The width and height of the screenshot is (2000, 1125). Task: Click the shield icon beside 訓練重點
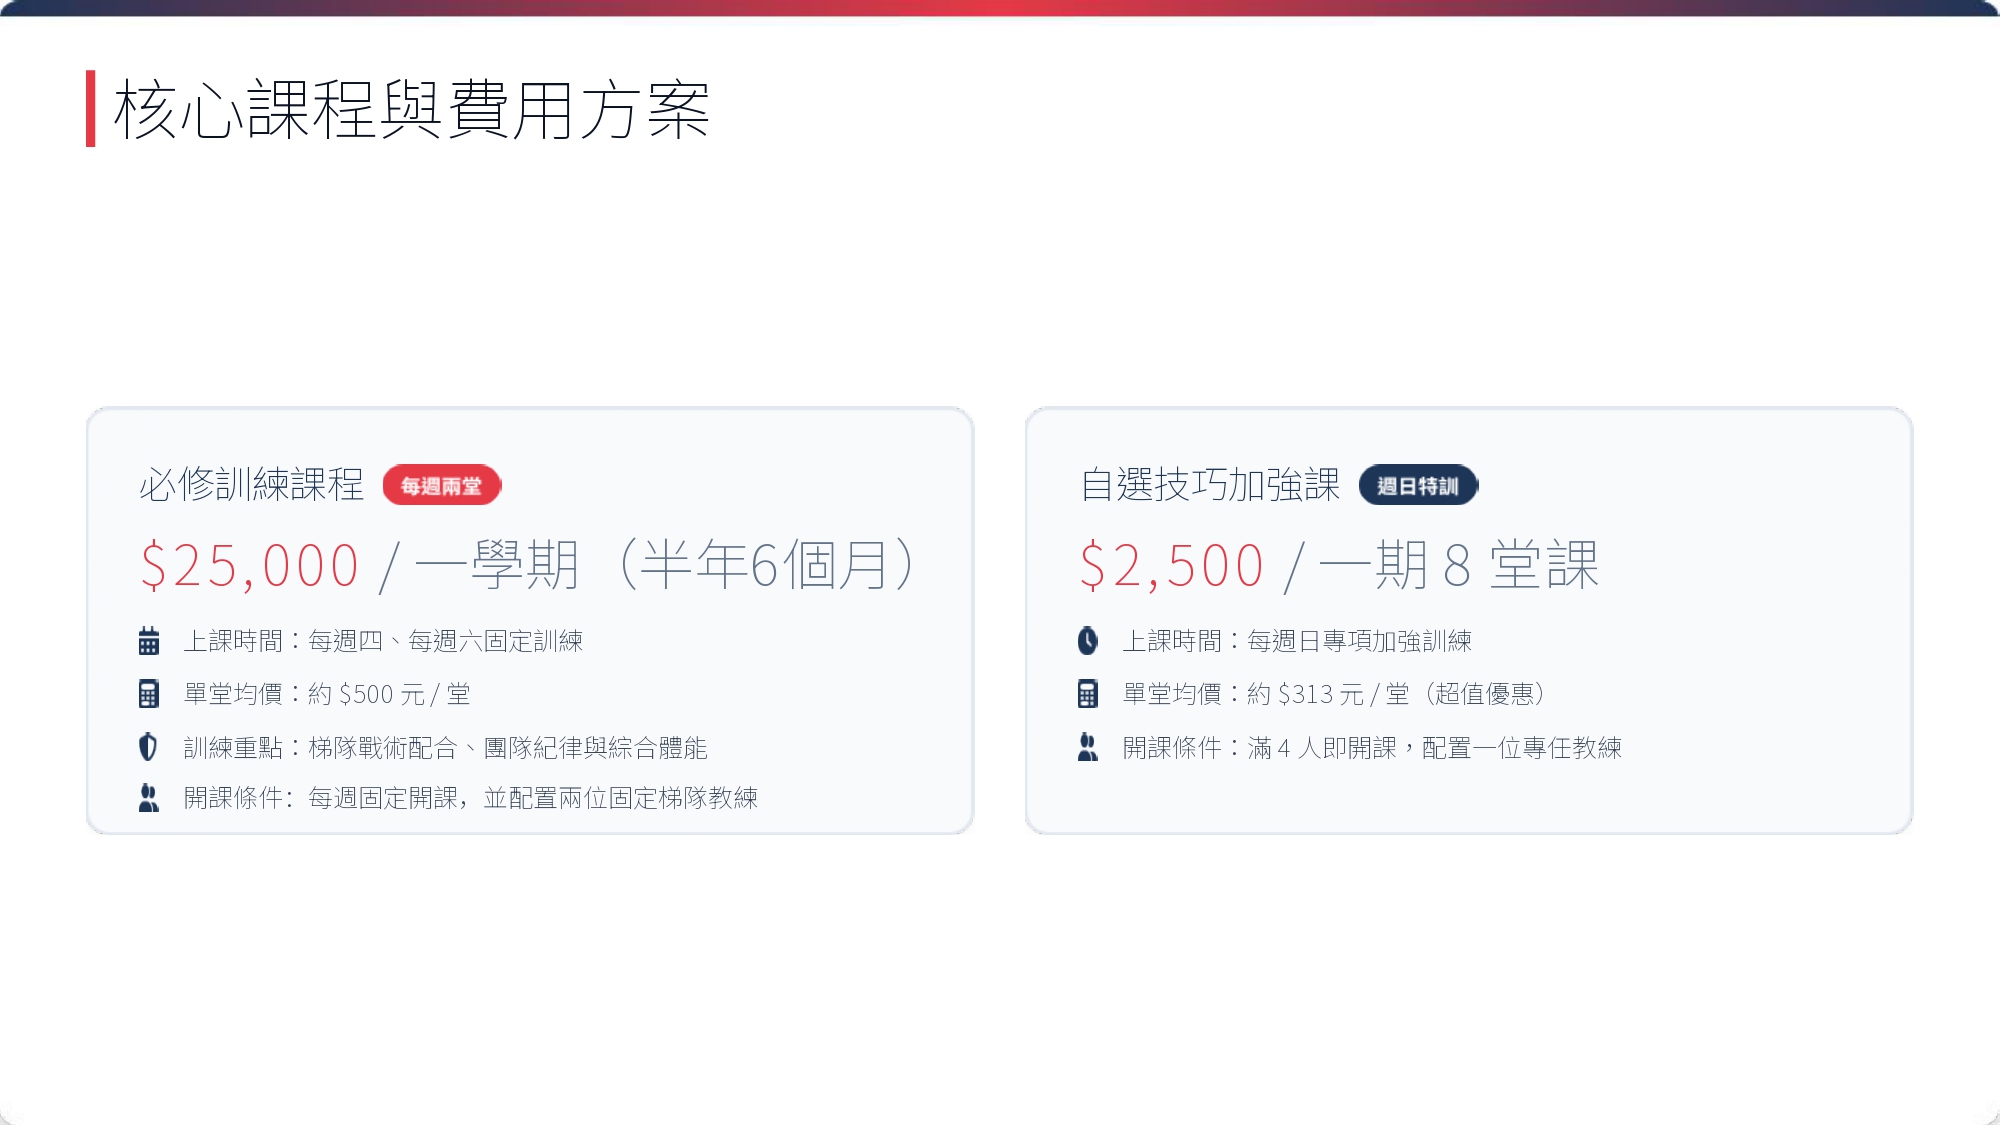point(149,747)
